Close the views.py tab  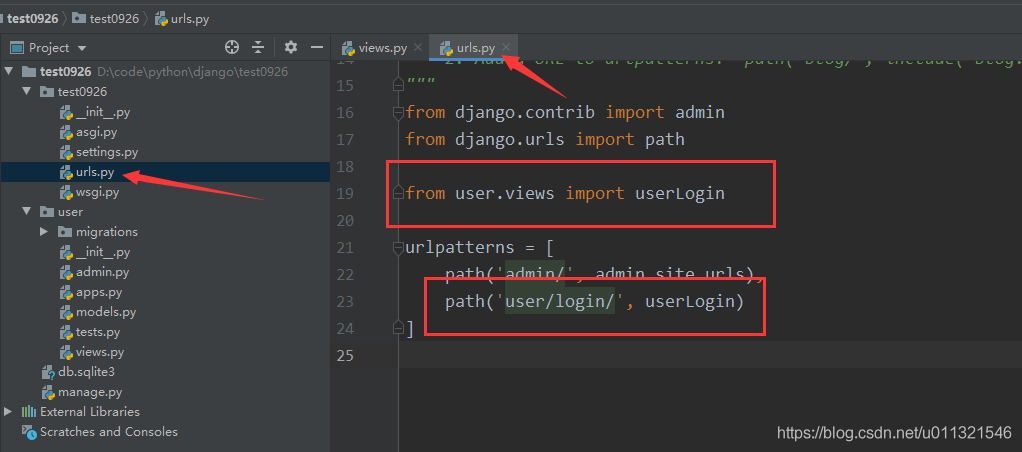[418, 48]
